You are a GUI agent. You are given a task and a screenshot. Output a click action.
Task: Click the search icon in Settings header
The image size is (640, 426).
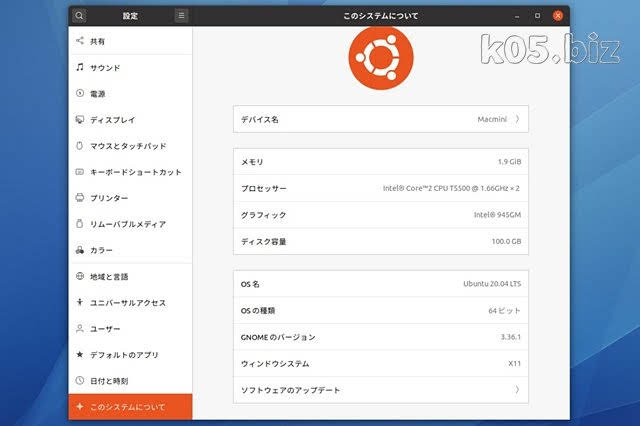tap(79, 16)
